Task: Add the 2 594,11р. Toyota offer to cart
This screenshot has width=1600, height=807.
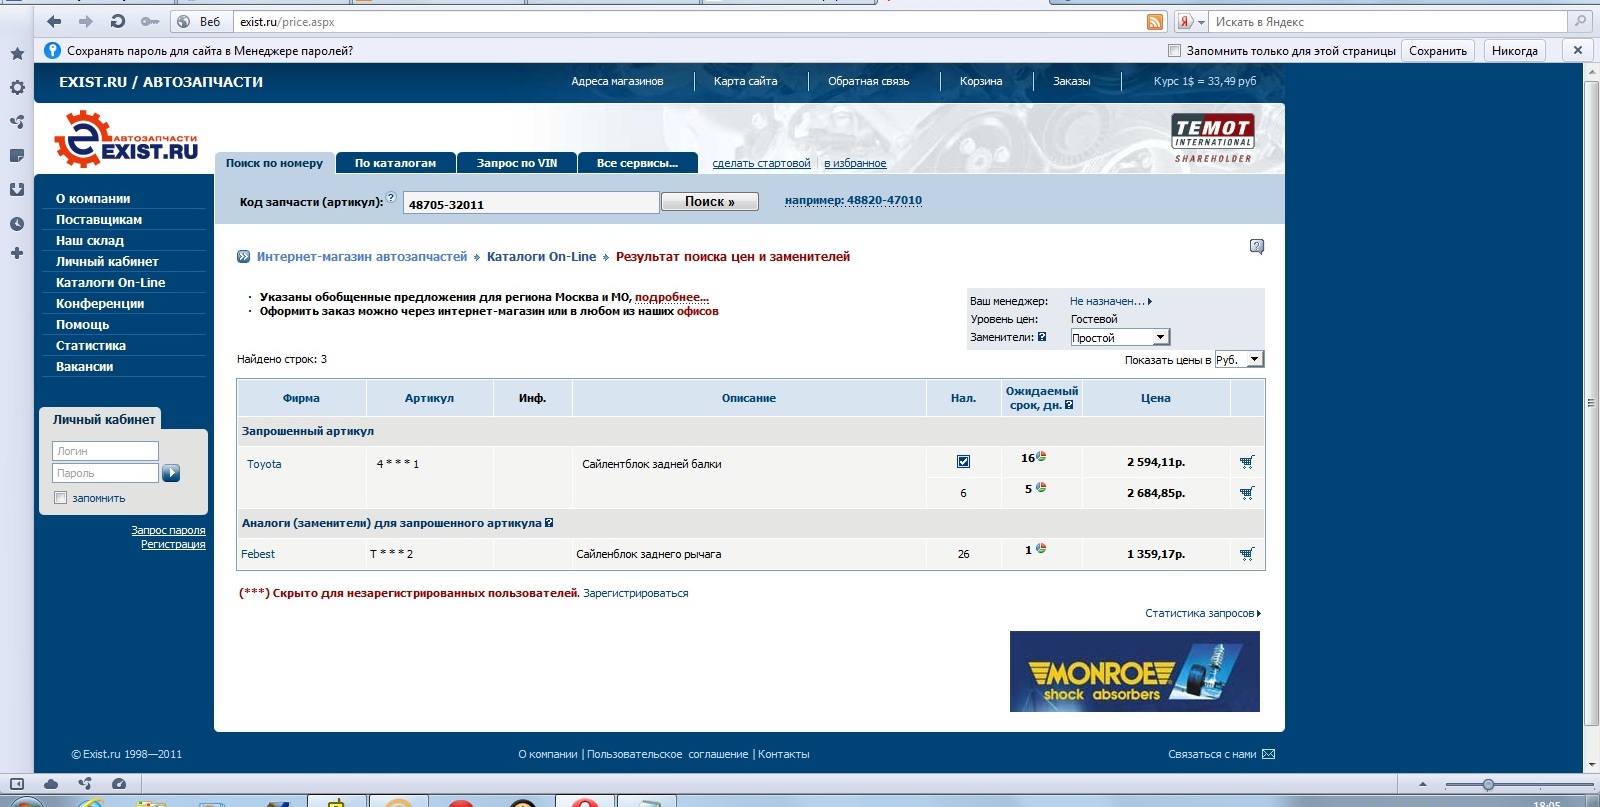Action: click(1246, 462)
